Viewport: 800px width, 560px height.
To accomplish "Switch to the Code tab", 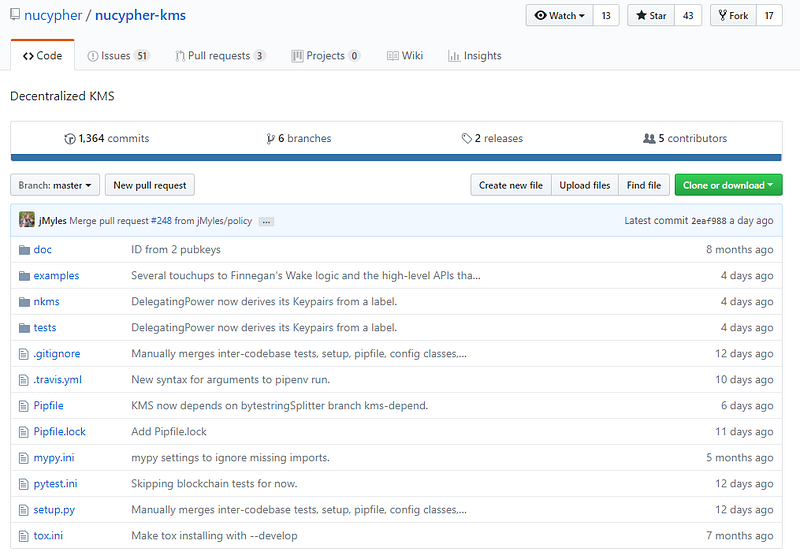I will (x=42, y=56).
